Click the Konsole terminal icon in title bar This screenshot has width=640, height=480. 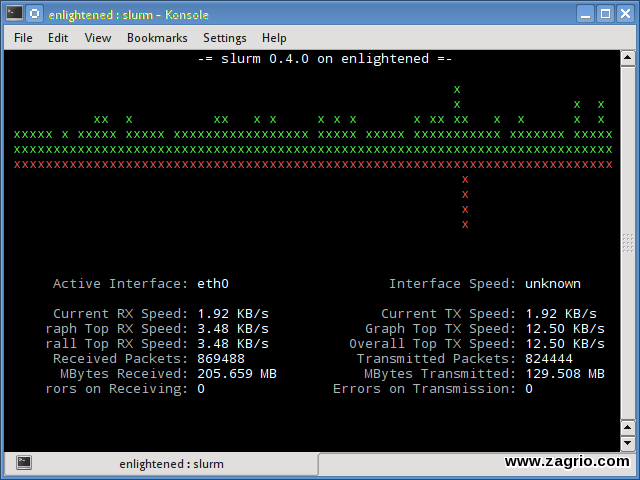[x=14, y=14]
